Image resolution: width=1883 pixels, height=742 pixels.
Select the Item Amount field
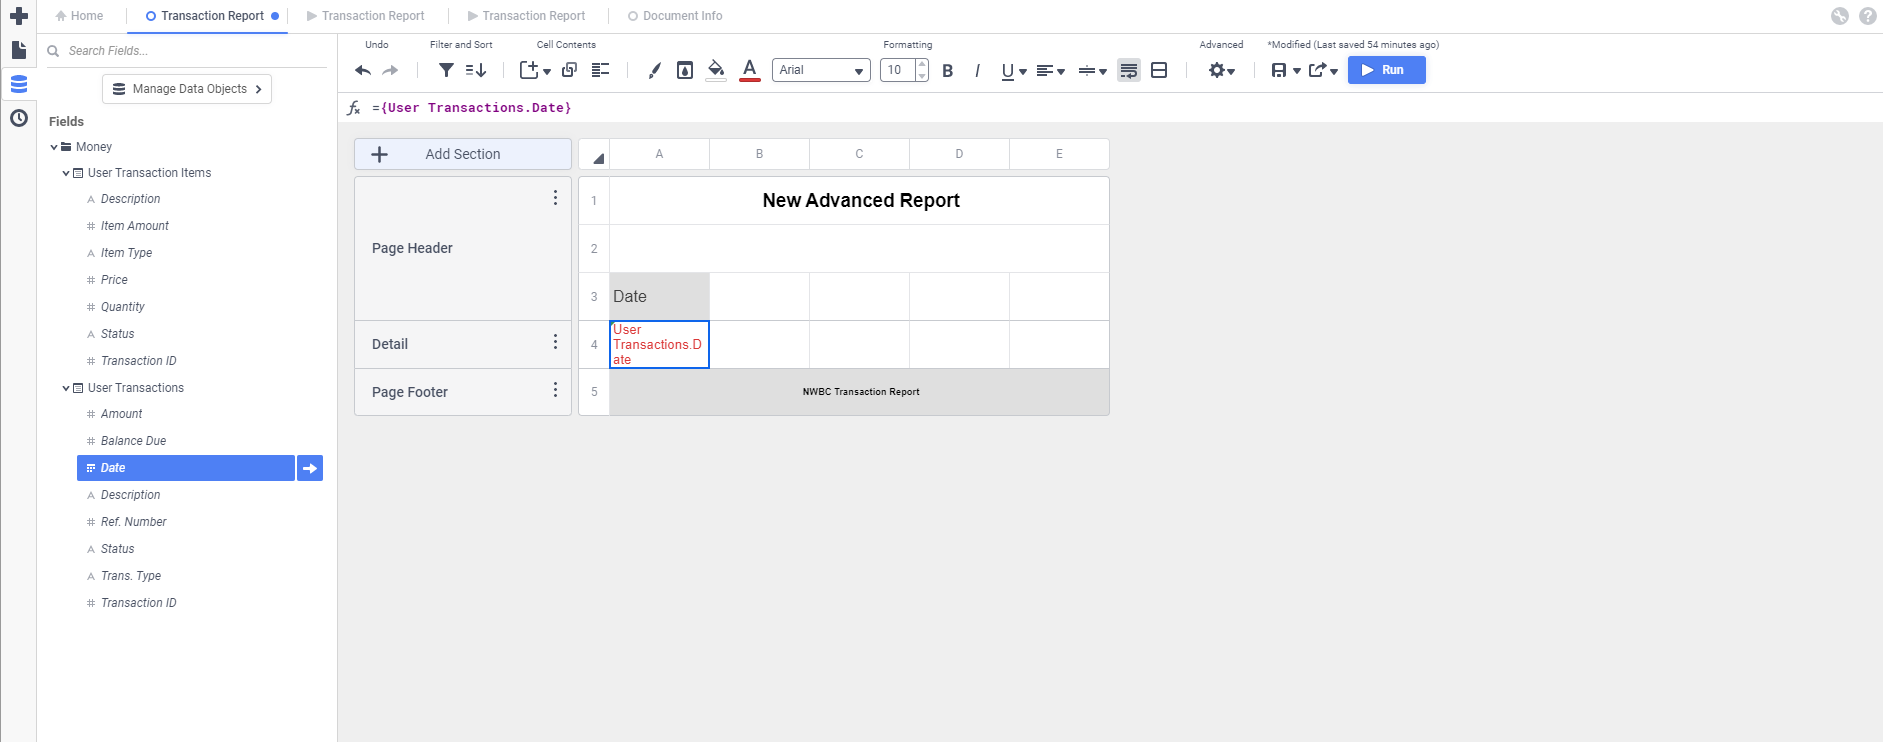click(x=134, y=226)
